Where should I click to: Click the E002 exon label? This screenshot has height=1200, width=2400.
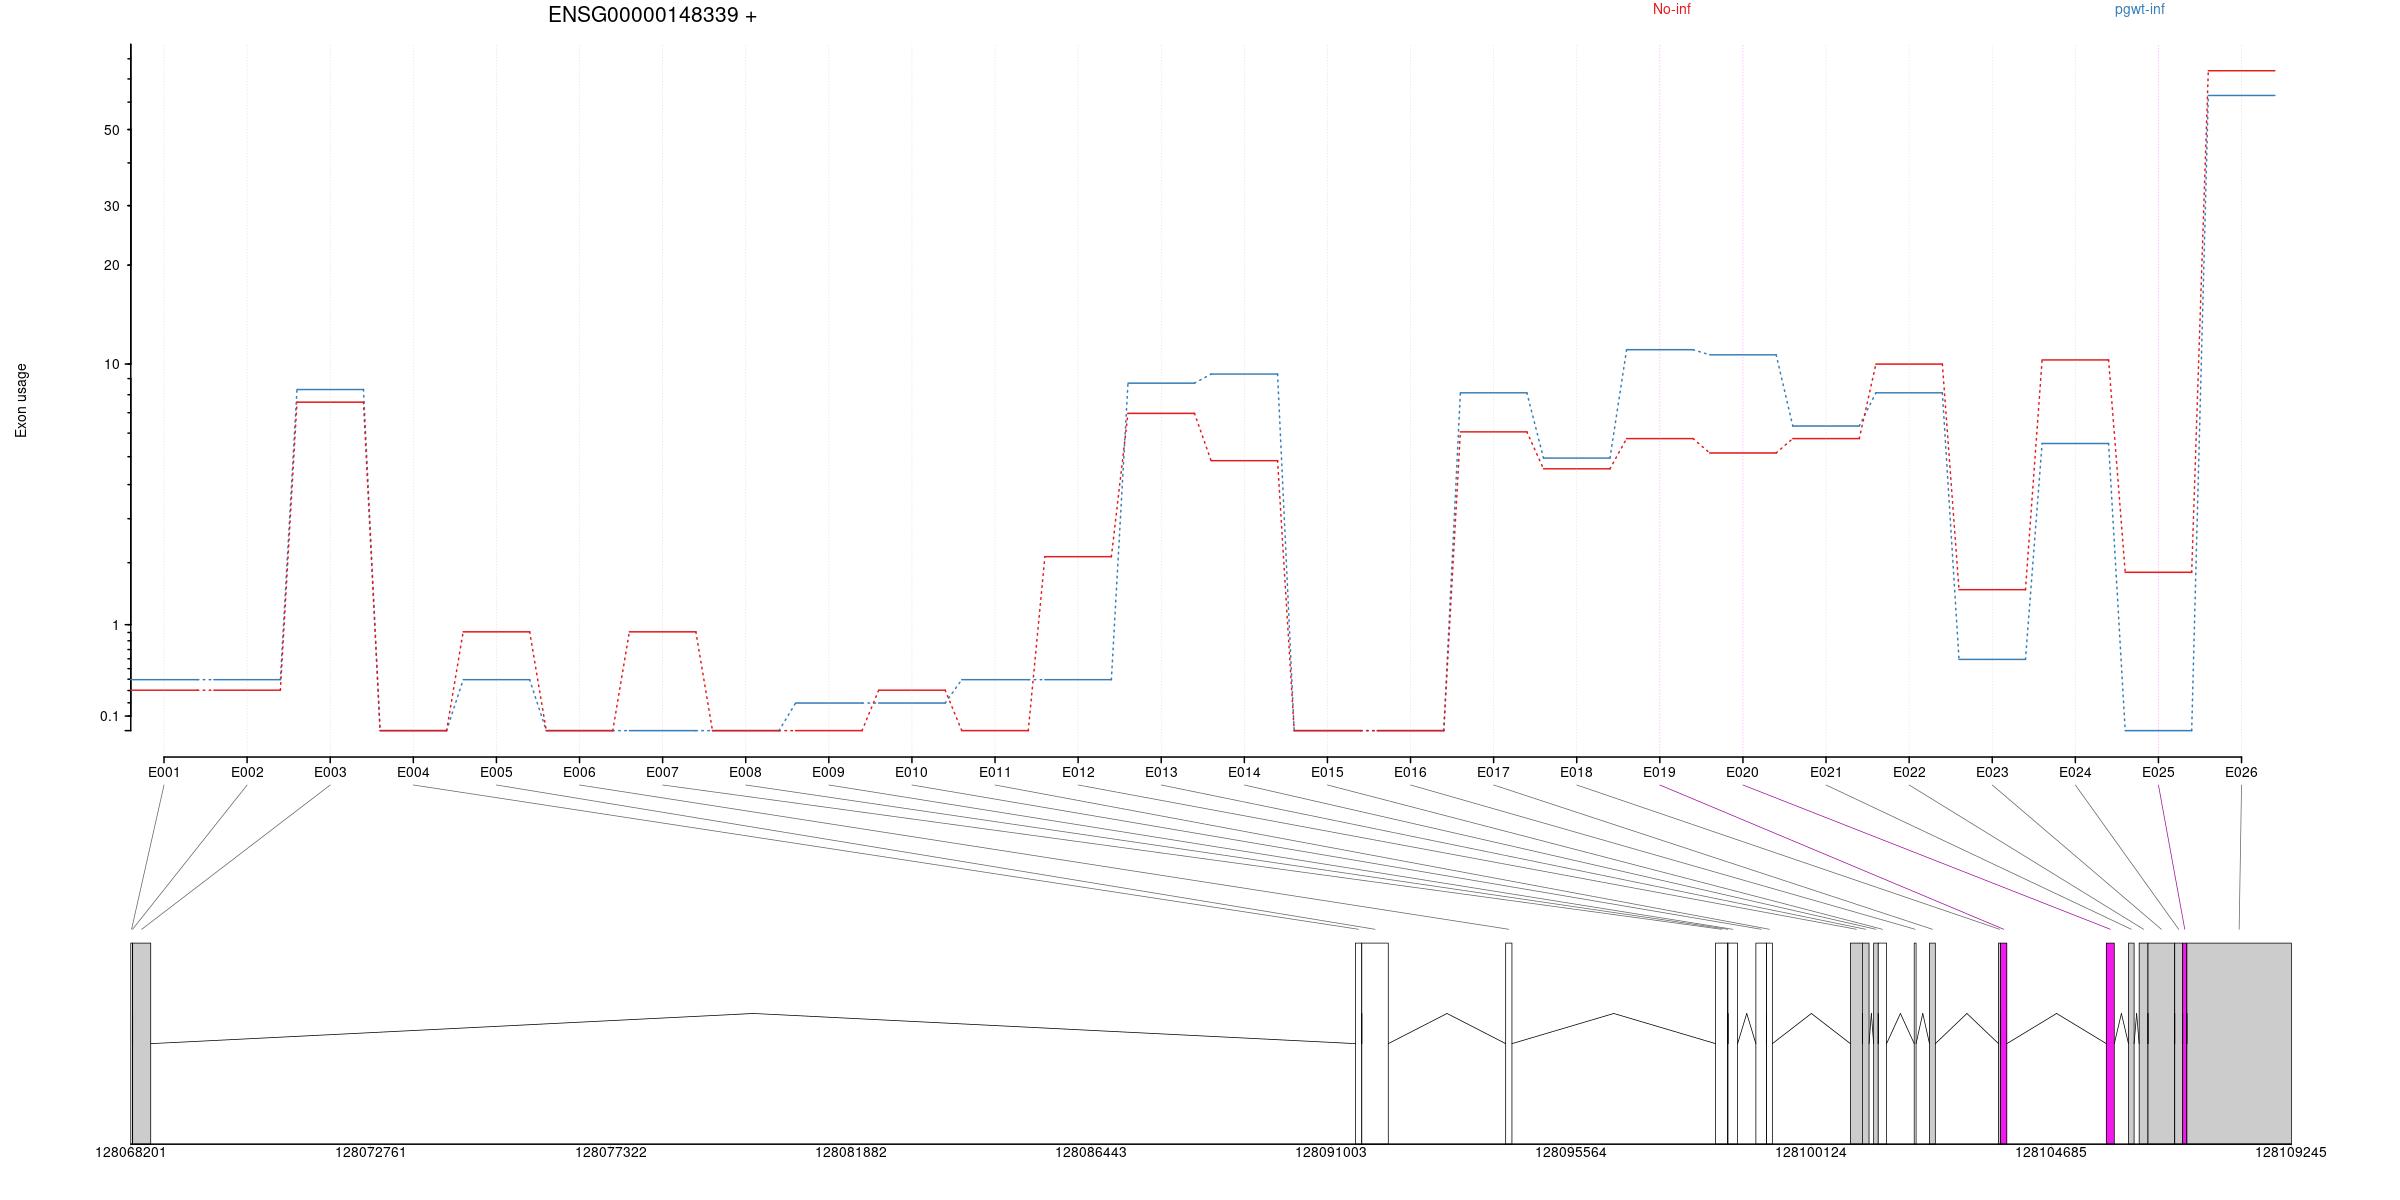click(x=247, y=772)
